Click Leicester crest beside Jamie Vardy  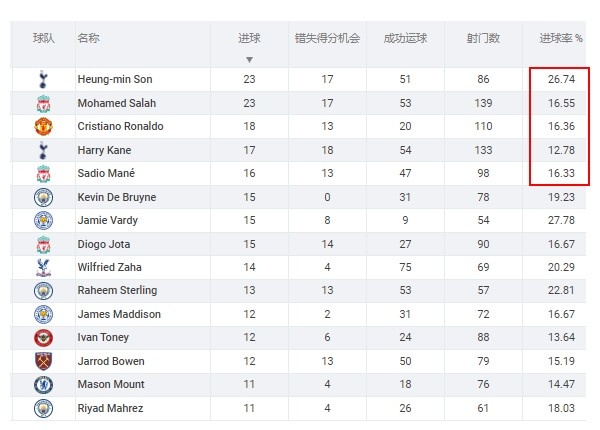coord(43,220)
